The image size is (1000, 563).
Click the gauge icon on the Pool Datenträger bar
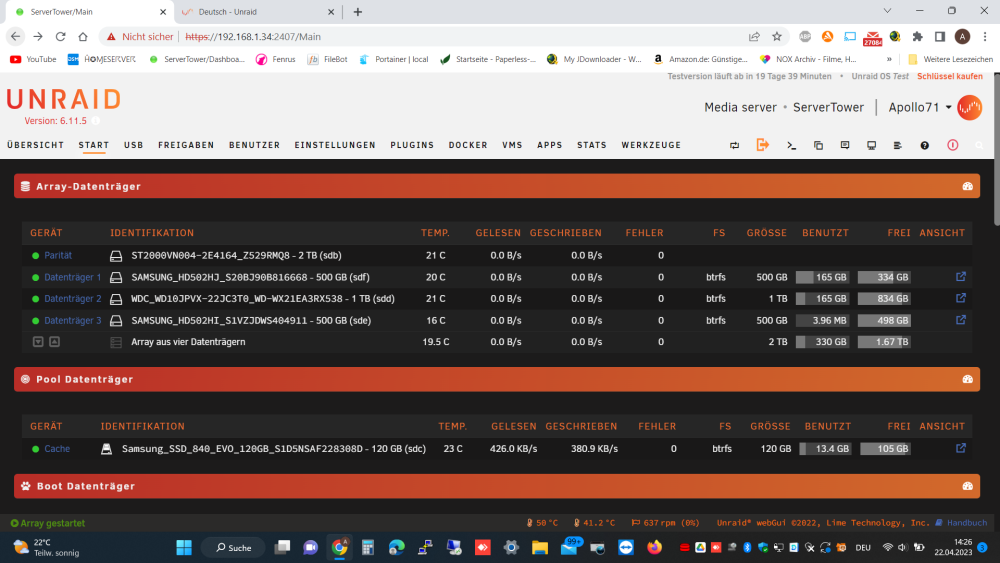pyautogui.click(x=967, y=379)
